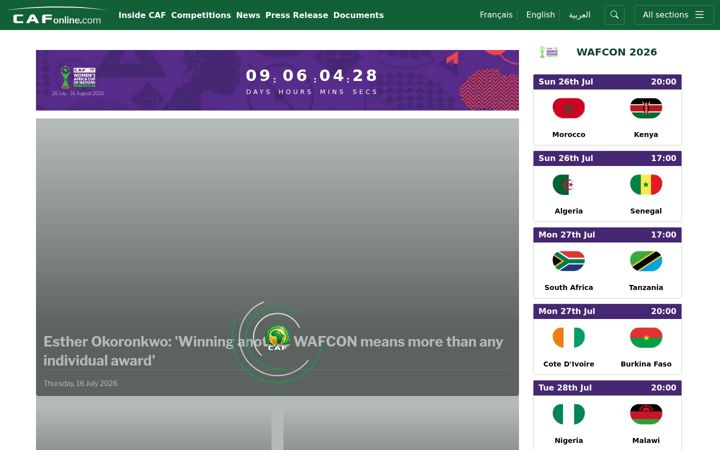Viewport: 720px width, 450px height.
Task: Click the South Africa team name
Action: [568, 287]
